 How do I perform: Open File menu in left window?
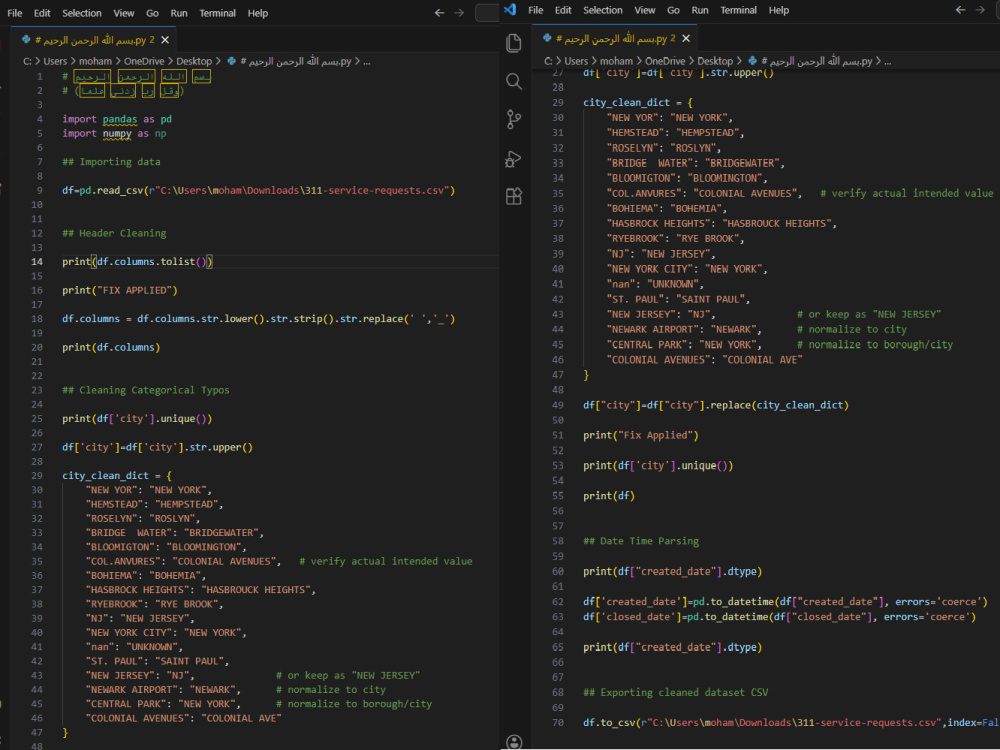[x=15, y=13]
